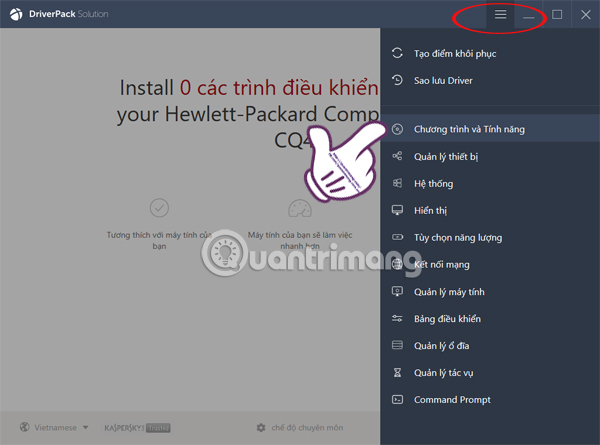Click the Quản lý thiết bị nodes icon
Screen dimensions: 600x445
(x=397, y=156)
